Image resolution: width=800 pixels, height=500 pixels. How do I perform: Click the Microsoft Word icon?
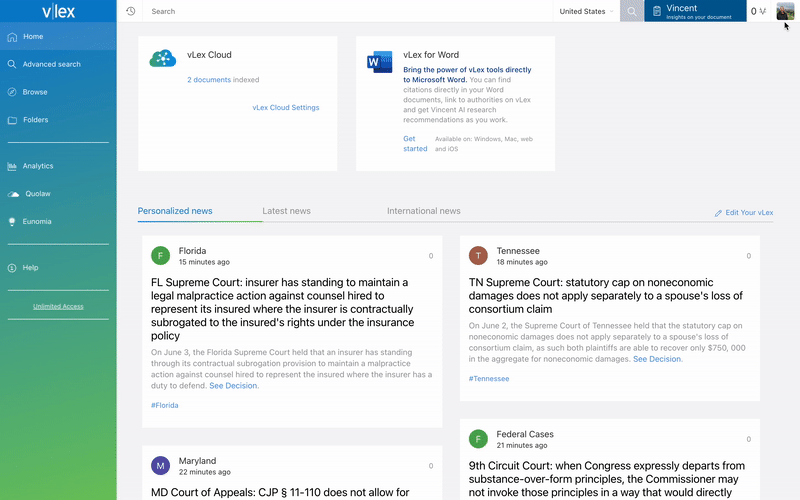[x=380, y=62]
